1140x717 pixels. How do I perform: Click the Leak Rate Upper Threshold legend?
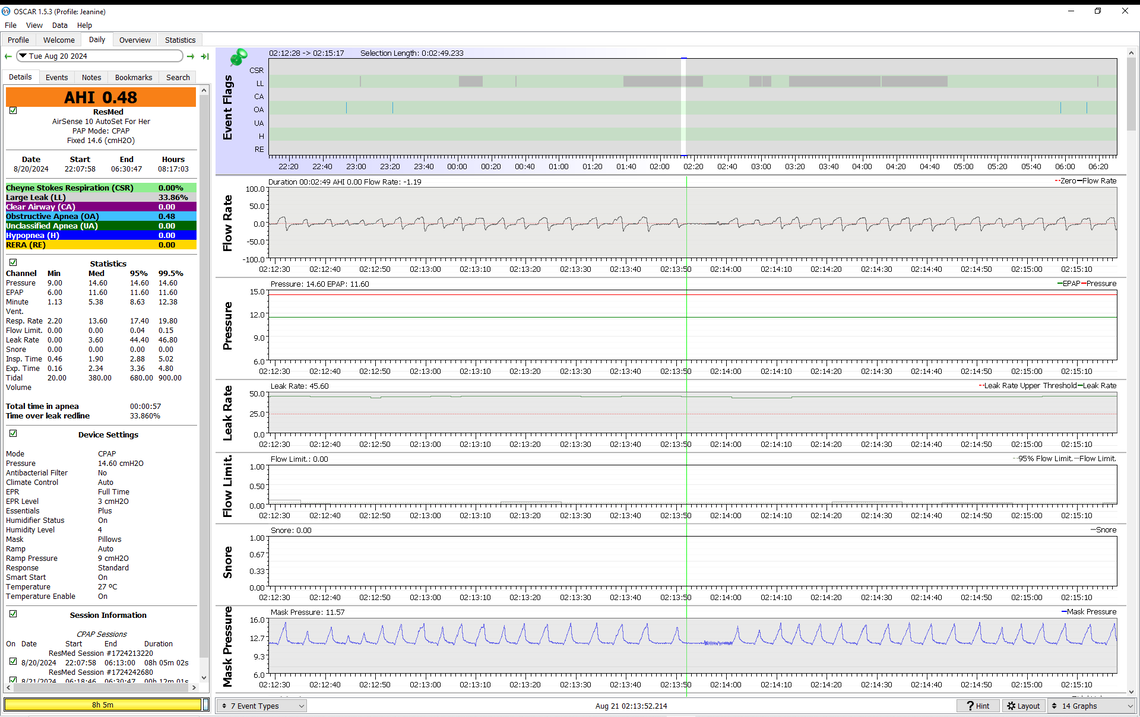[1027, 385]
